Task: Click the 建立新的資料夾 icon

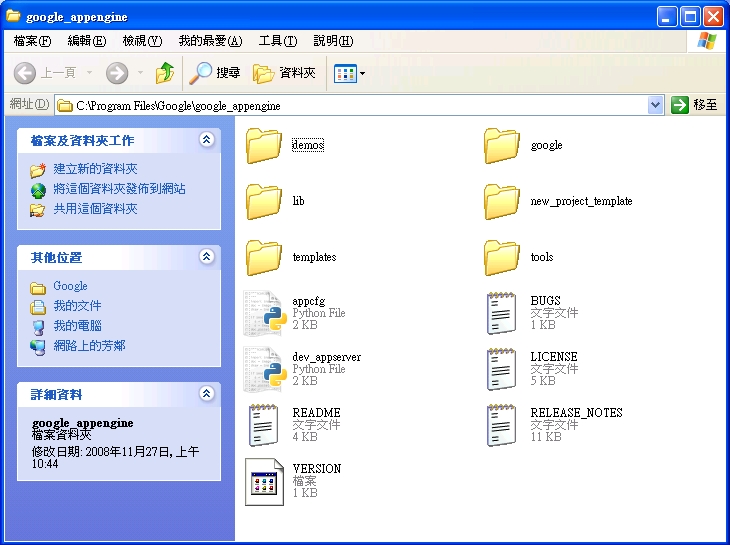Action: click(x=38, y=170)
